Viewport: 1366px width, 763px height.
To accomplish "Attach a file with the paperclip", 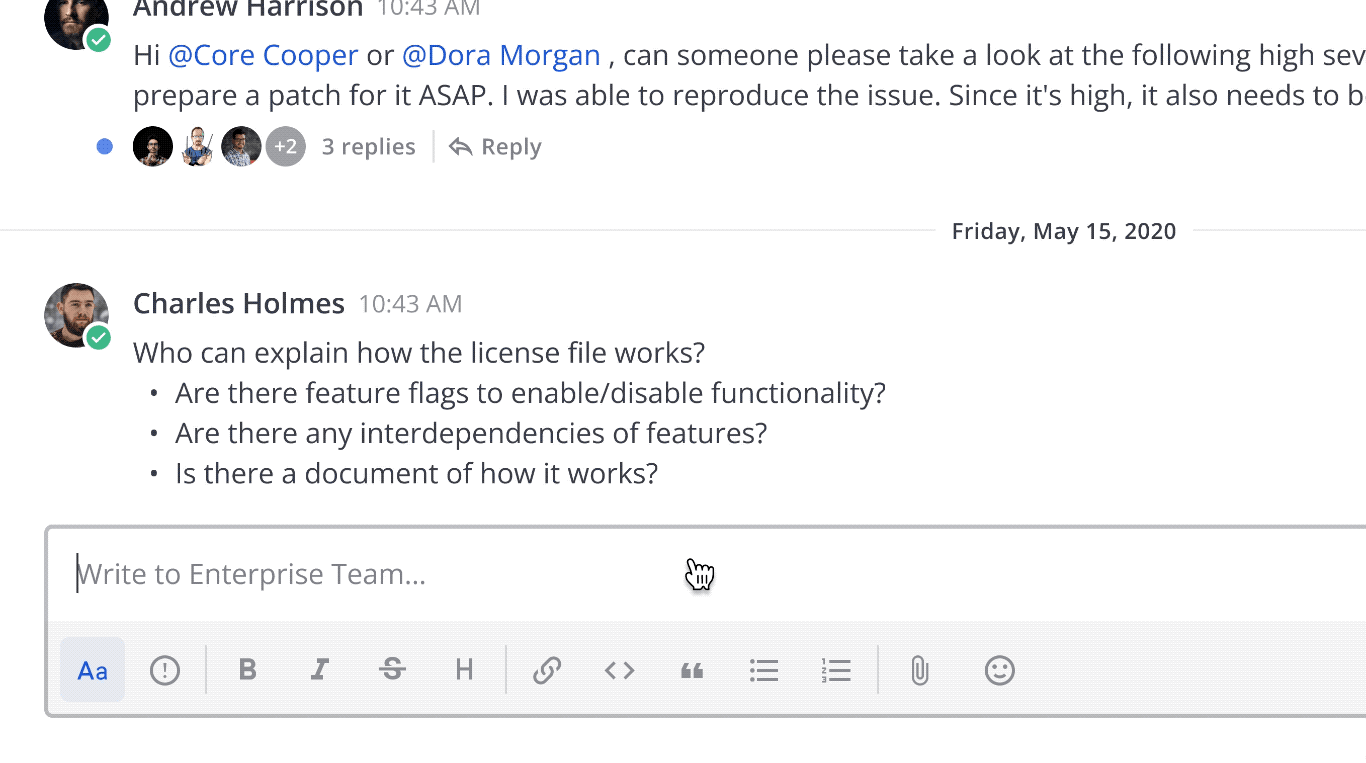I will point(920,670).
